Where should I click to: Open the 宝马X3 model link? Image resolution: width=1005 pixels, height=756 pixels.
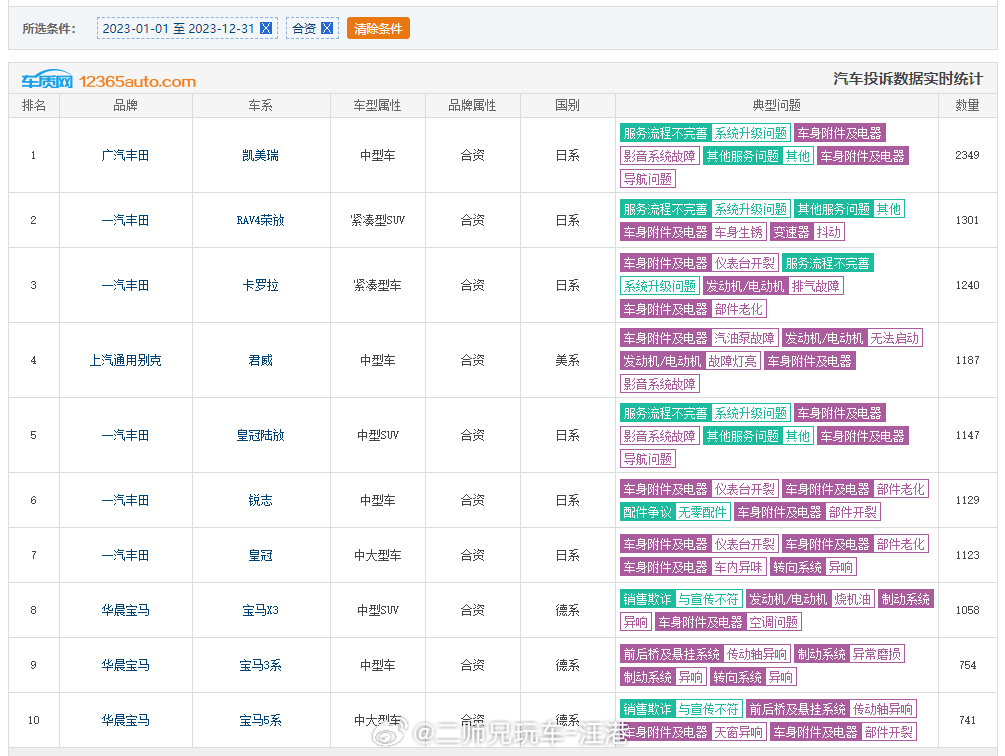(260, 610)
